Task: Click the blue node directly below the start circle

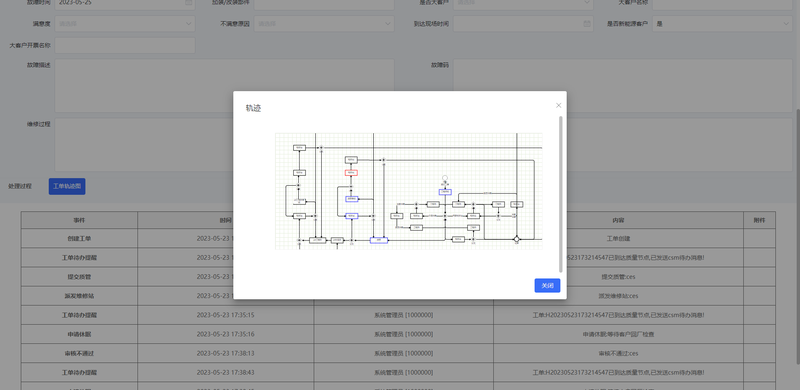Action: (445, 192)
